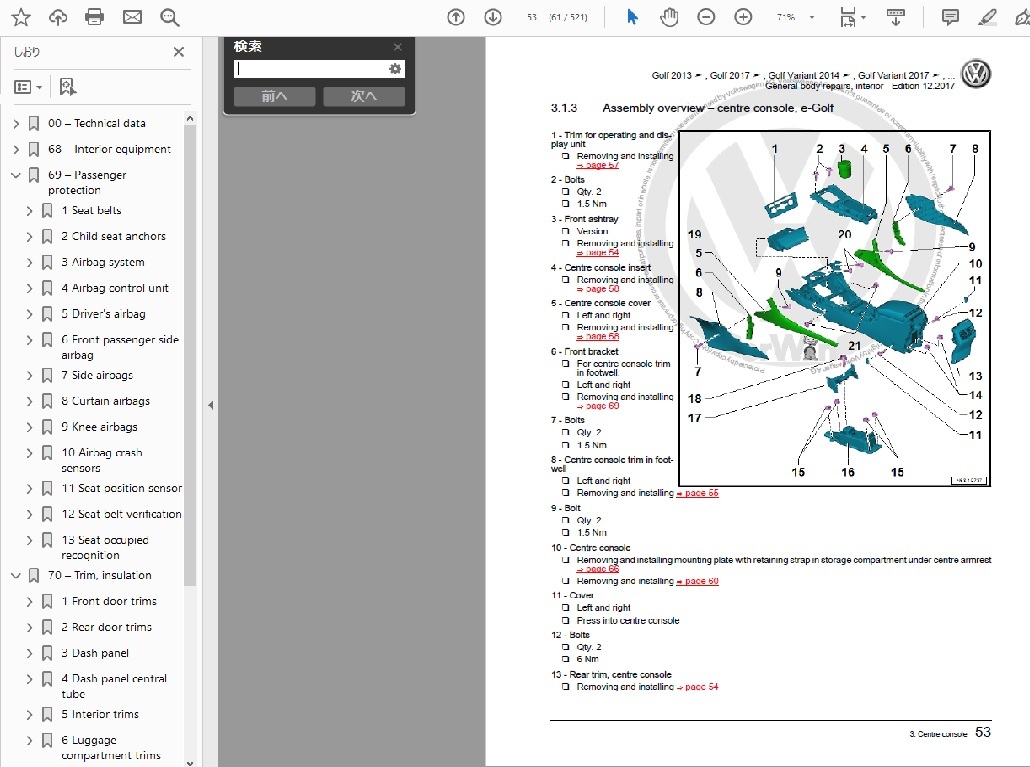Click the search magnifier icon in toolbar
Image resolution: width=1030 pixels, height=767 pixels.
coord(169,17)
